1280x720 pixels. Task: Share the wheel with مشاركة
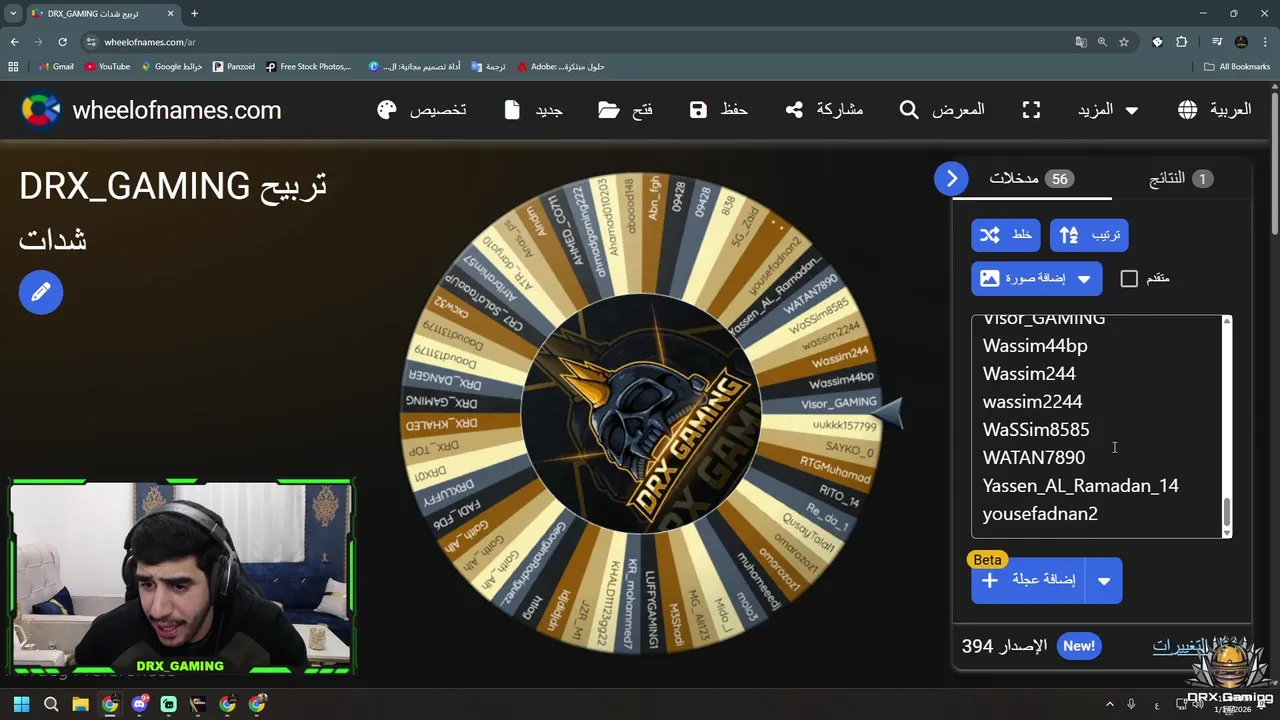[x=824, y=110]
